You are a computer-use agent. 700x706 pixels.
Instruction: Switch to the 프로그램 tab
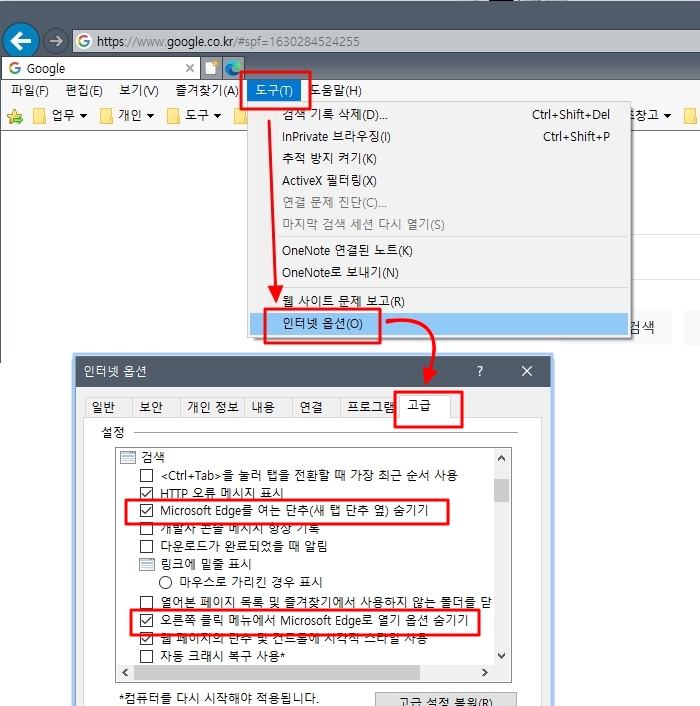tap(368, 407)
